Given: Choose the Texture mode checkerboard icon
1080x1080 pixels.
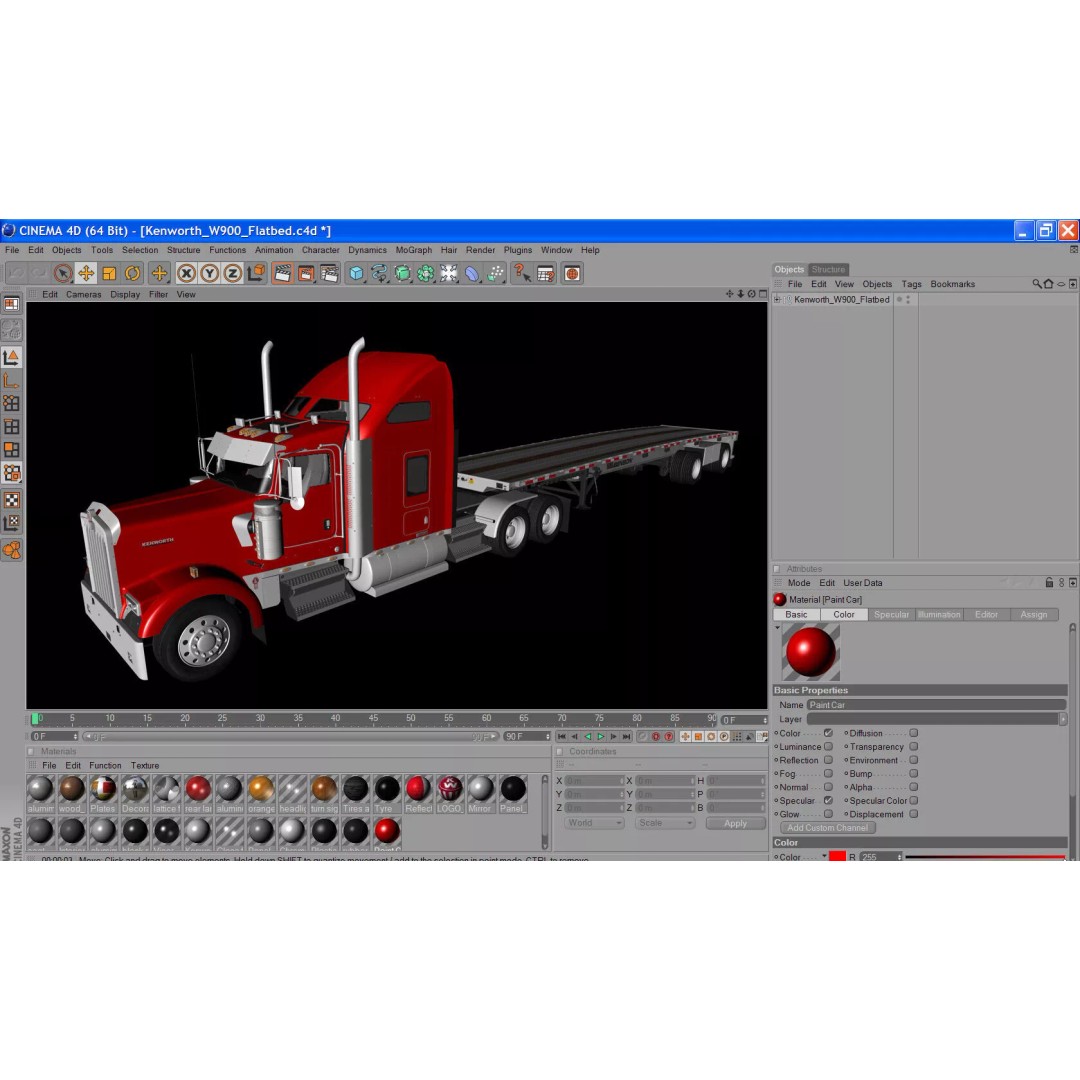Looking at the screenshot, I should click(x=12, y=500).
